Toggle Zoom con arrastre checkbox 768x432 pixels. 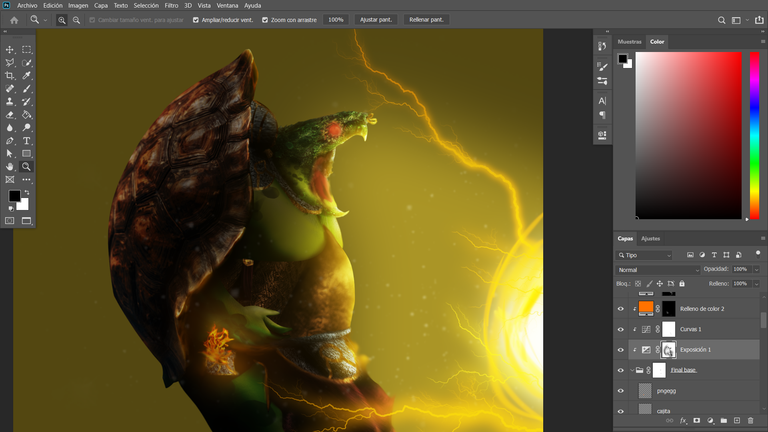[x=265, y=20]
